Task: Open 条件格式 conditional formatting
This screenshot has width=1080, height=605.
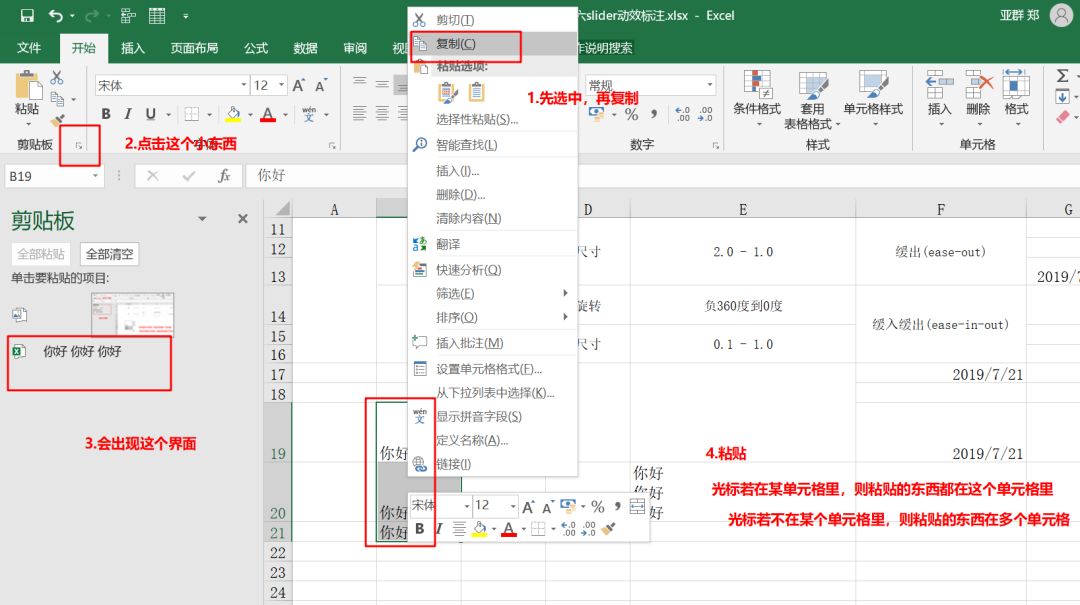Action: click(x=756, y=99)
